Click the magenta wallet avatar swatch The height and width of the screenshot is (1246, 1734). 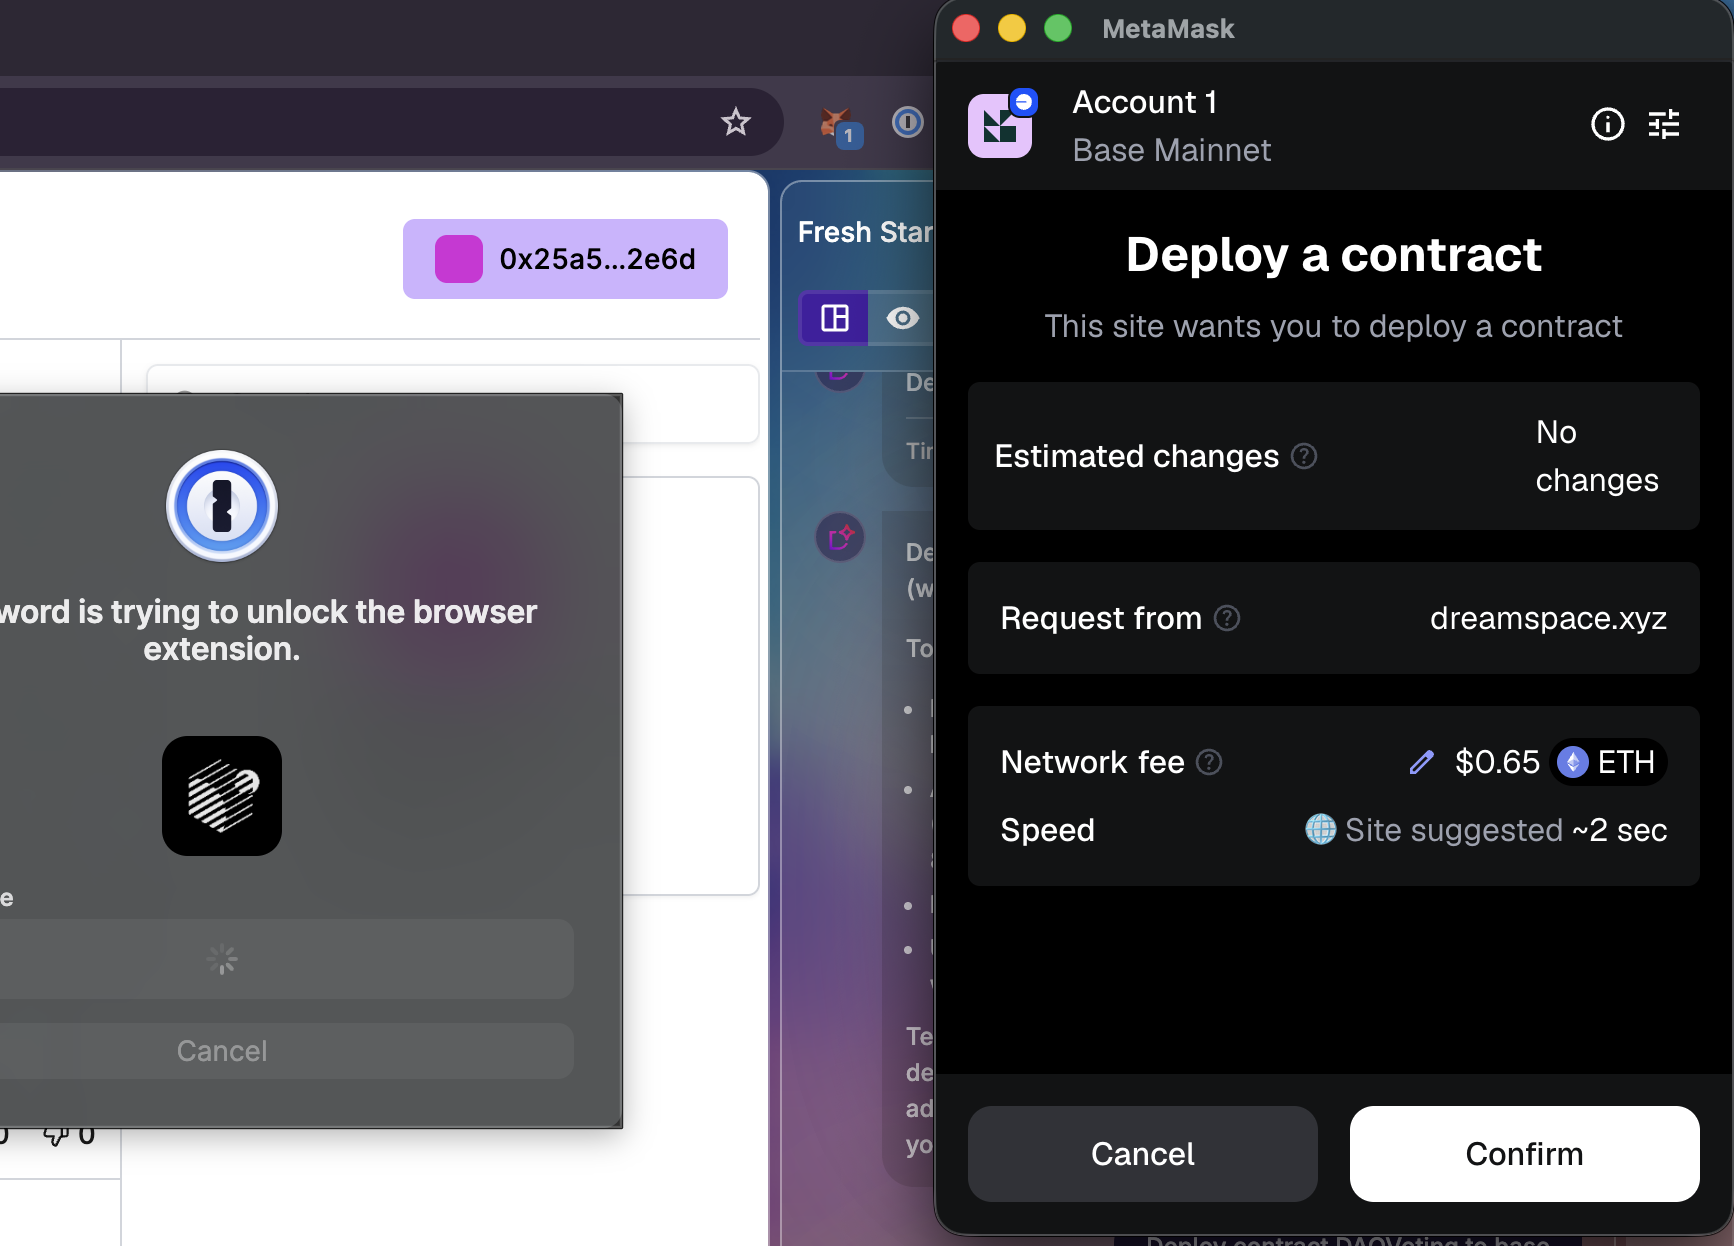(459, 259)
